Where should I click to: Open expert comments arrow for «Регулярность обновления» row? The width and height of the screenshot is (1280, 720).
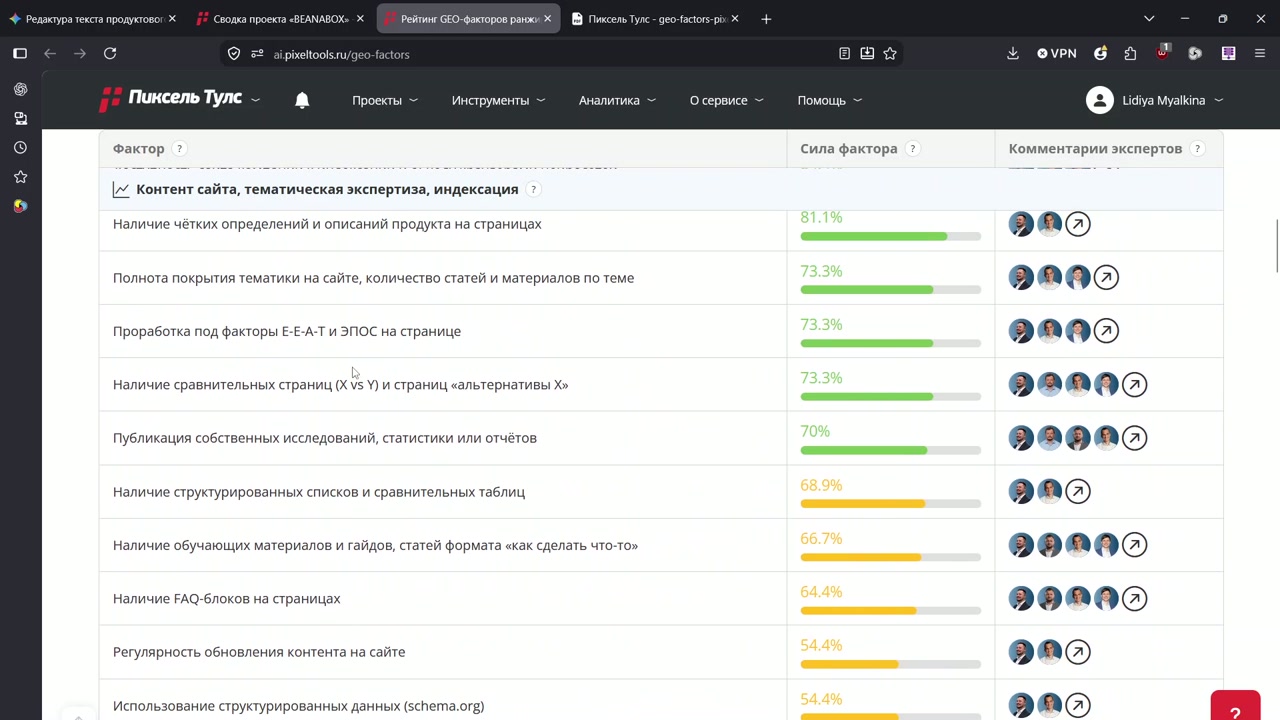pyautogui.click(x=1078, y=652)
